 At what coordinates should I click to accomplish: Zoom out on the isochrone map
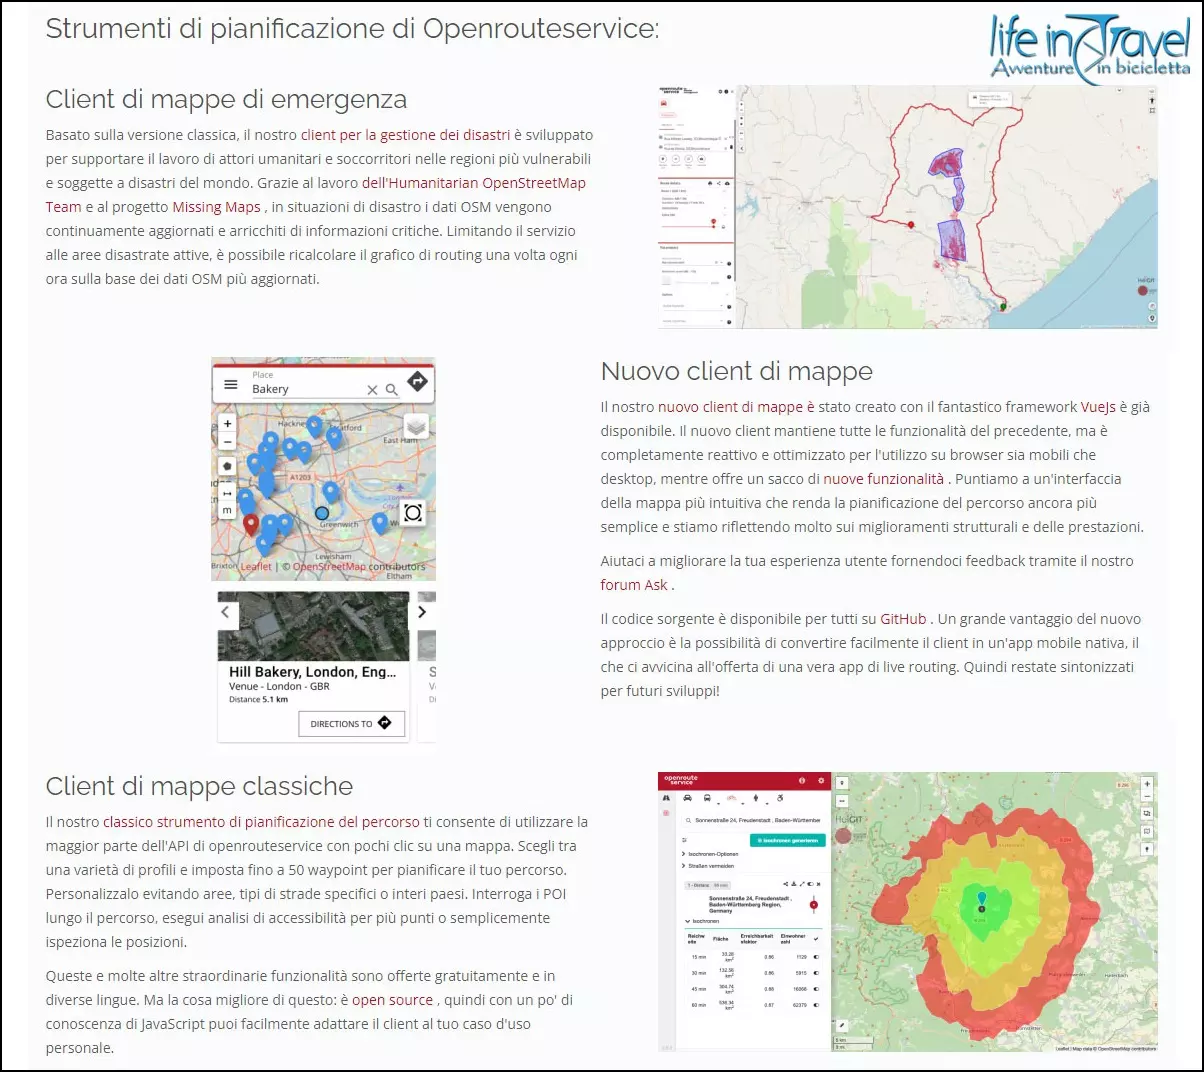click(x=1147, y=798)
